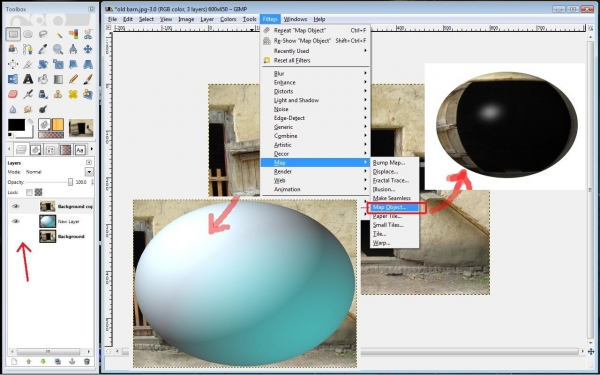Expand the Distorts filters submenu

point(315,91)
